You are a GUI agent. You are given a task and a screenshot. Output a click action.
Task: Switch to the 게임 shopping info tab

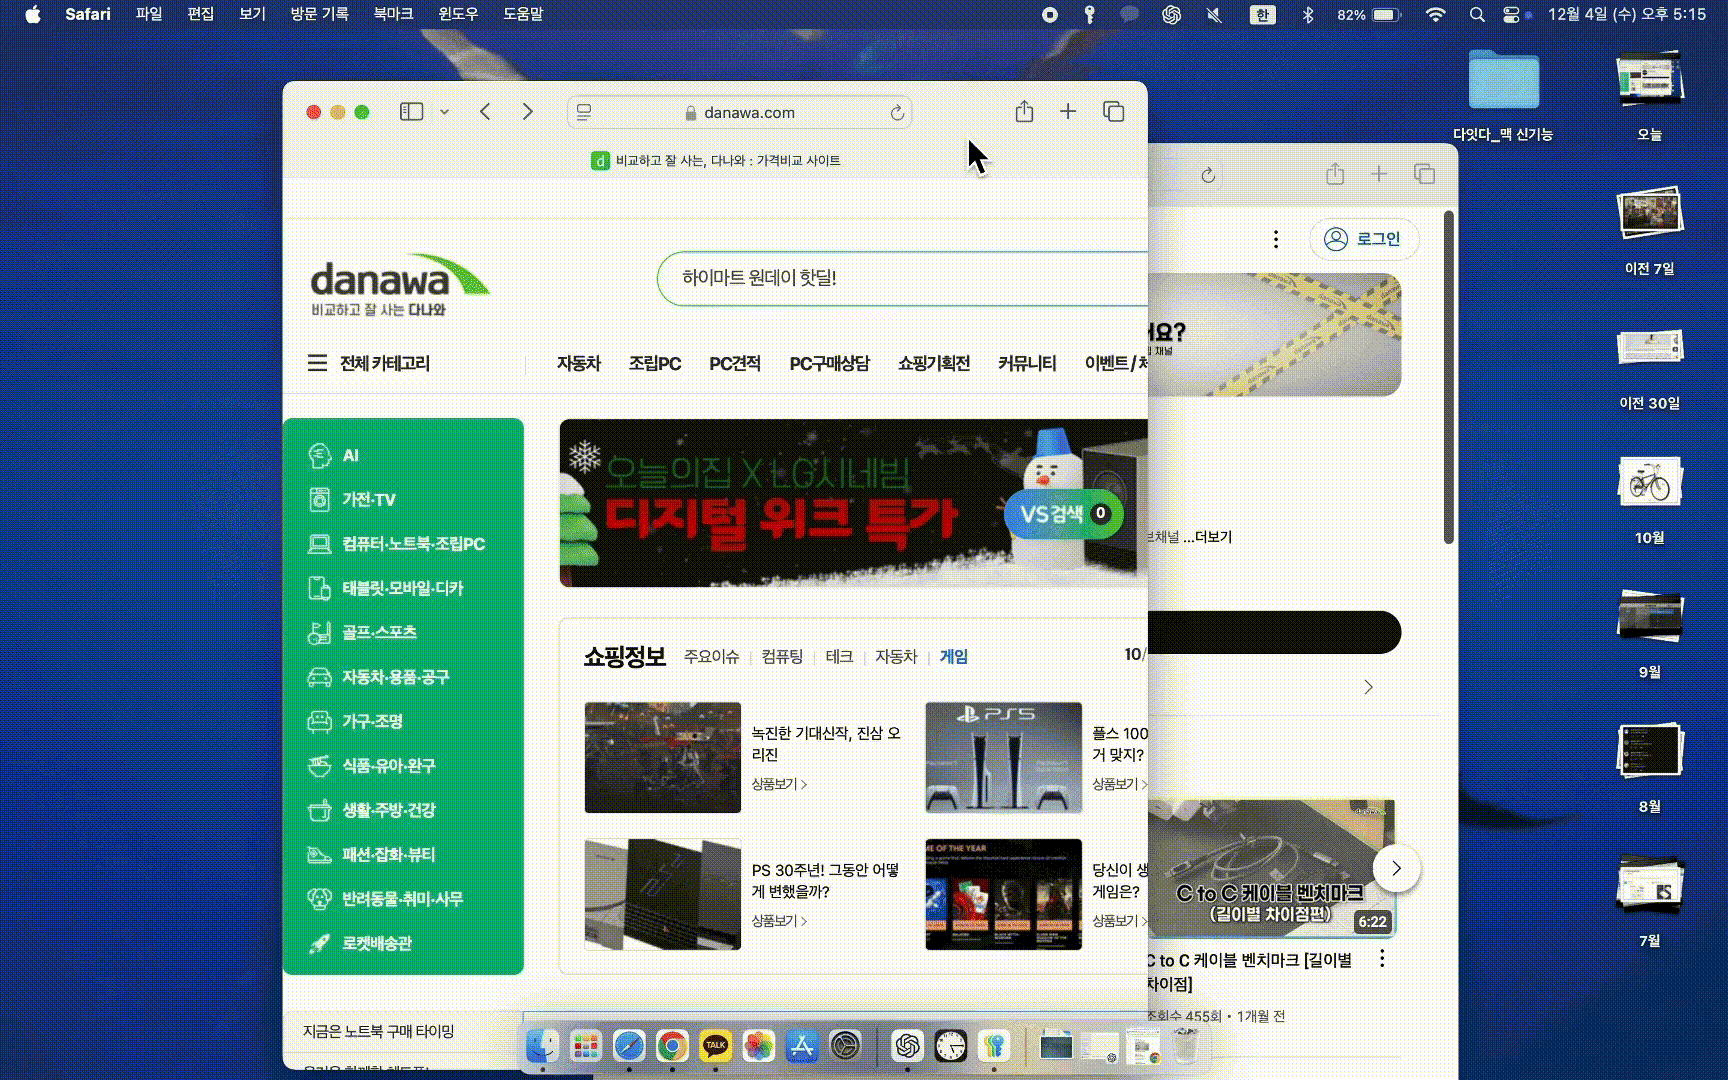click(954, 657)
